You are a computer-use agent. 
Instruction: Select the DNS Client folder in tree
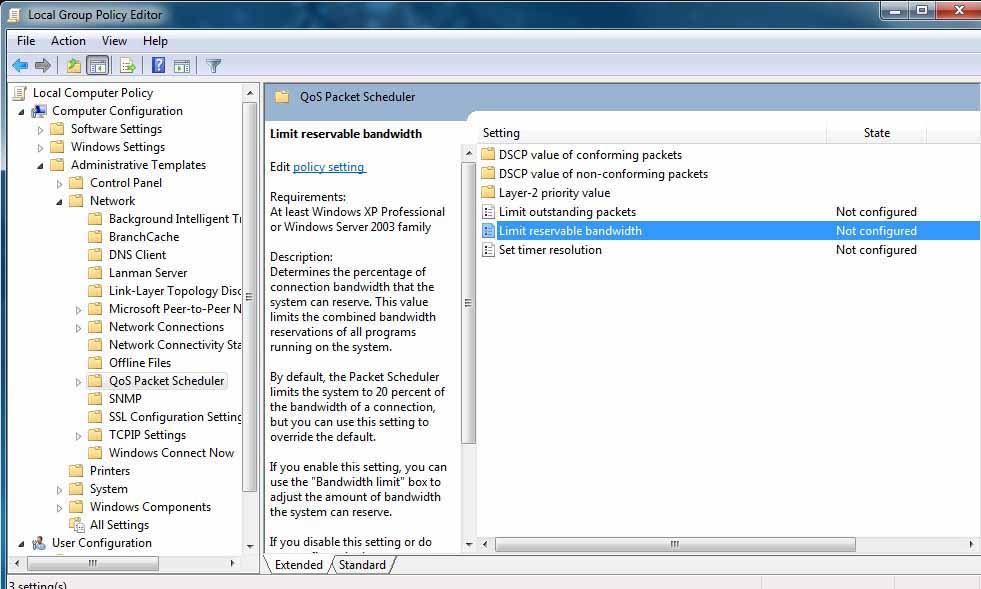pyautogui.click(x=137, y=255)
